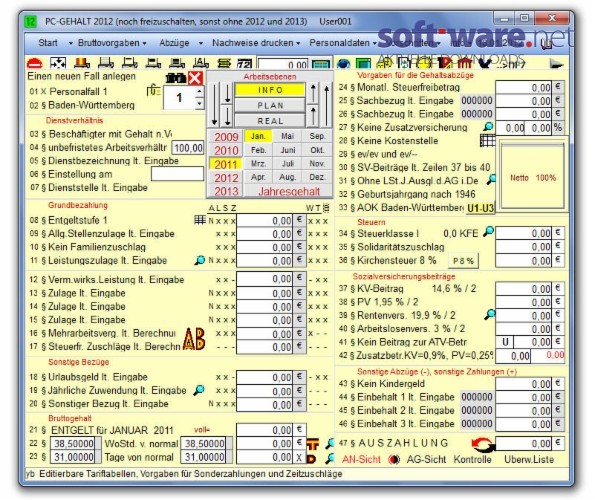This screenshot has height=500, width=595.
Task: Click the large AB letters icon
Action: (194, 339)
